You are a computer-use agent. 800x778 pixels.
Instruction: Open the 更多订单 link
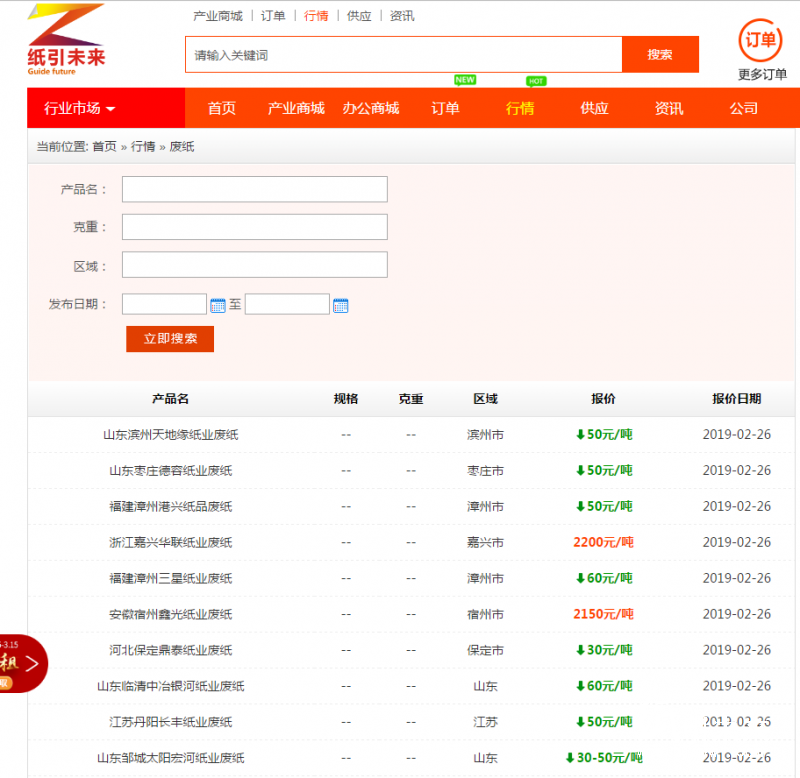coord(760,72)
